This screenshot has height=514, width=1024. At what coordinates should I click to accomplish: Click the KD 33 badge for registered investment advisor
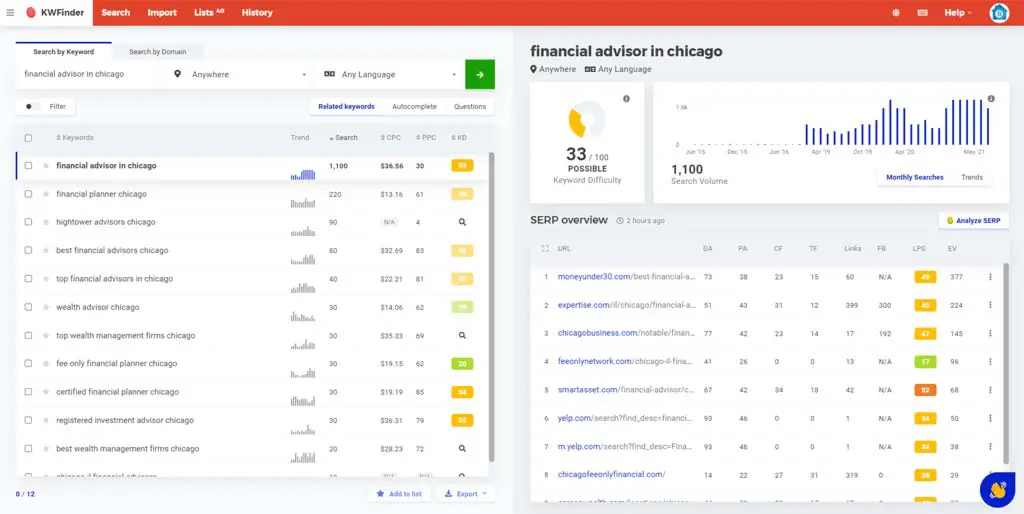coord(462,420)
